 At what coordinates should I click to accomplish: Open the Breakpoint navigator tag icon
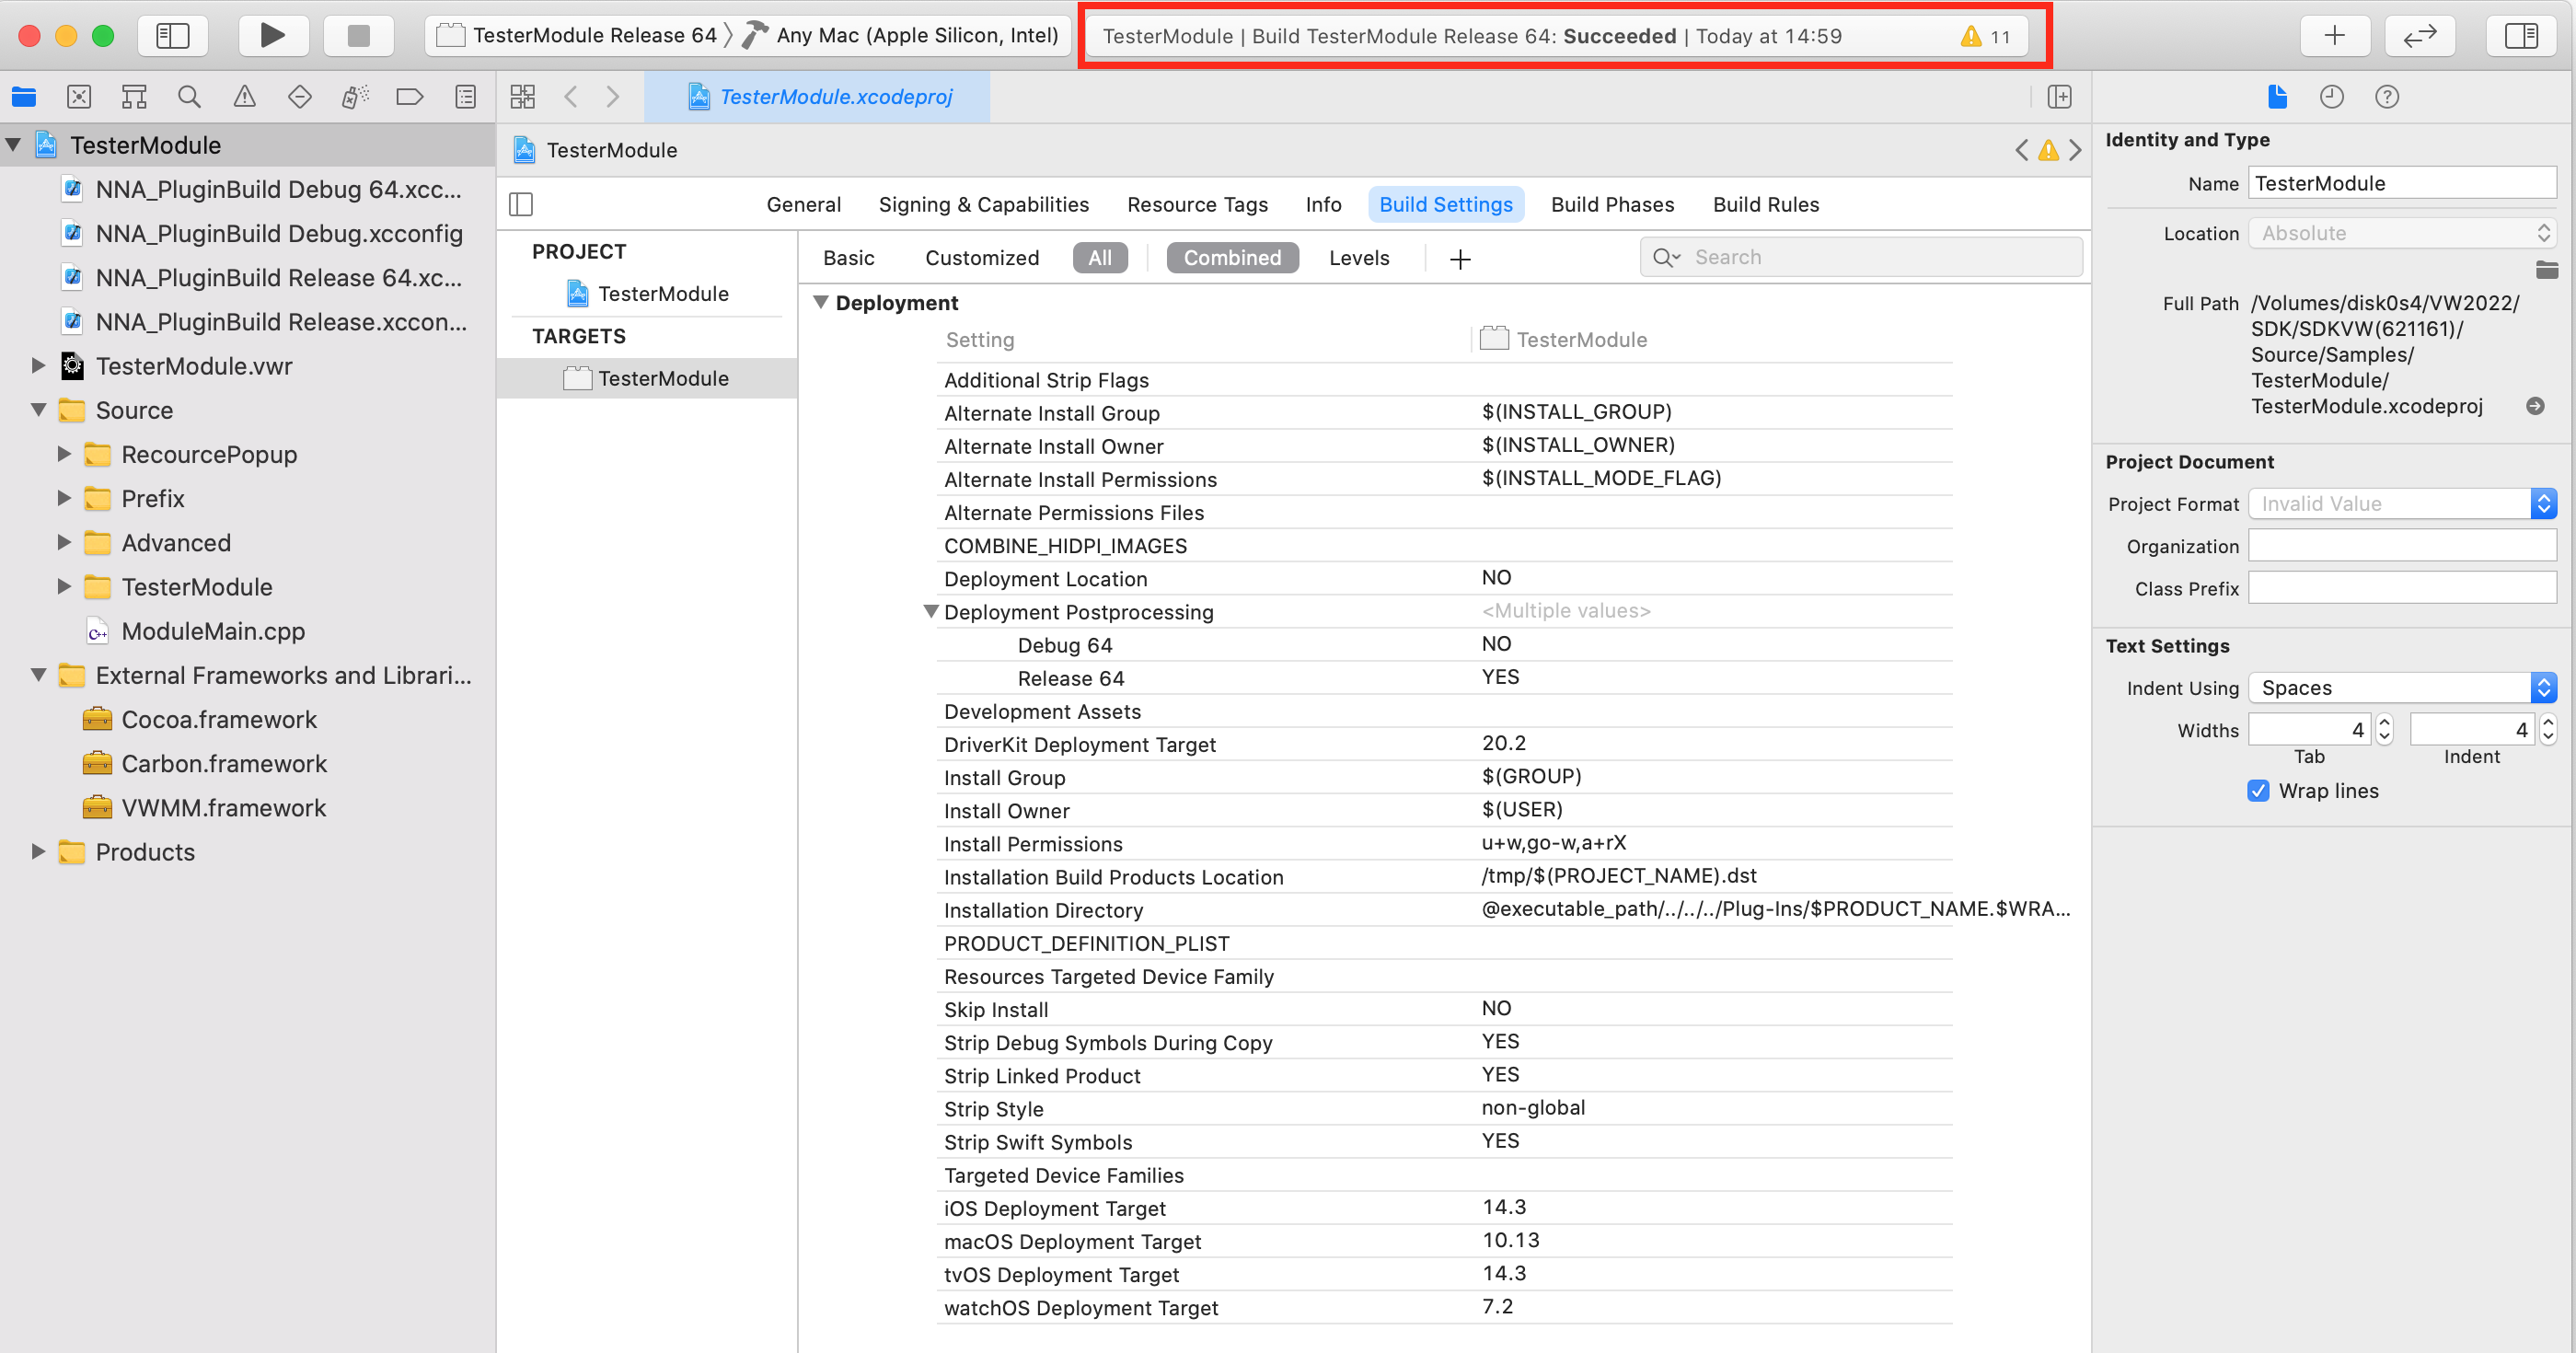click(410, 97)
